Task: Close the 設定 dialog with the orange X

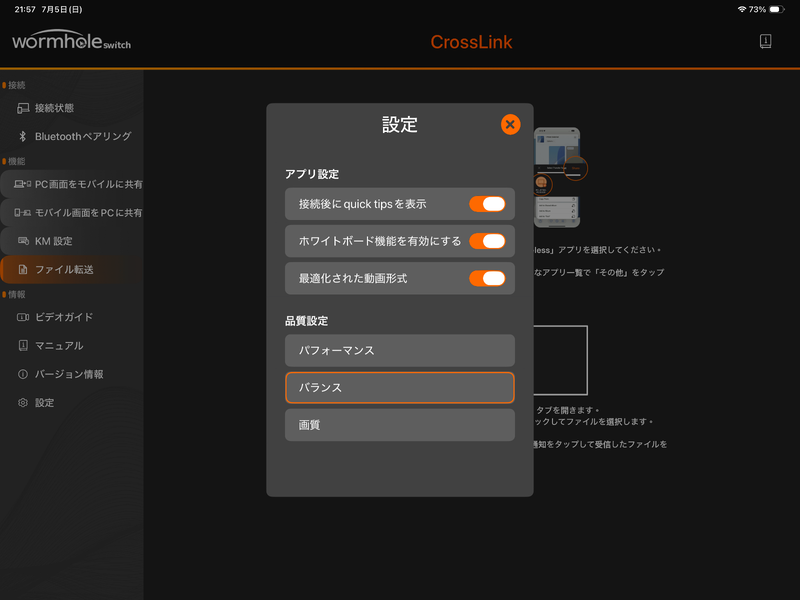Action: (x=510, y=124)
